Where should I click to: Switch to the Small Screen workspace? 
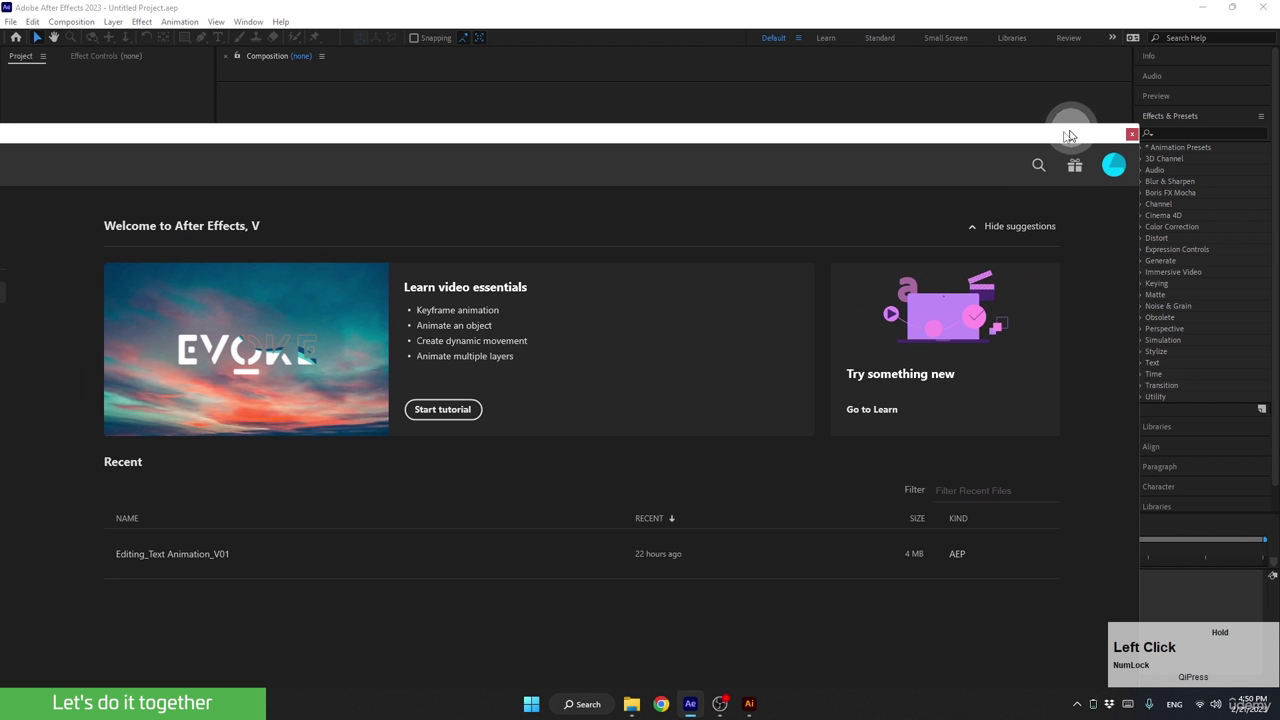(x=945, y=38)
